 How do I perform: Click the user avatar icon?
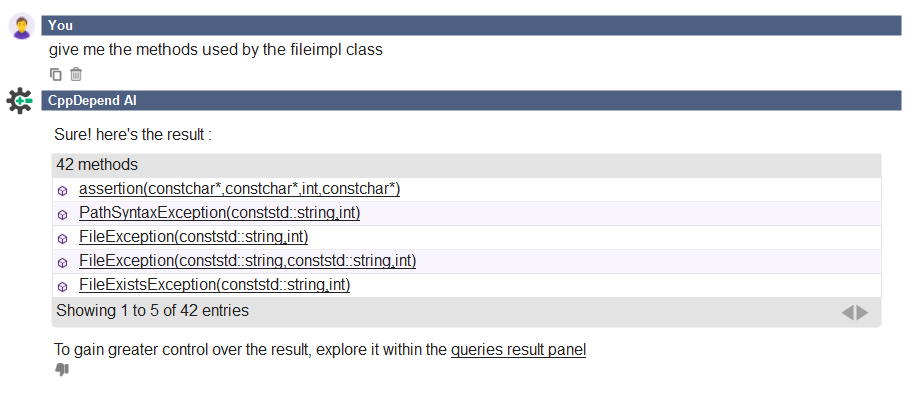pos(22,26)
